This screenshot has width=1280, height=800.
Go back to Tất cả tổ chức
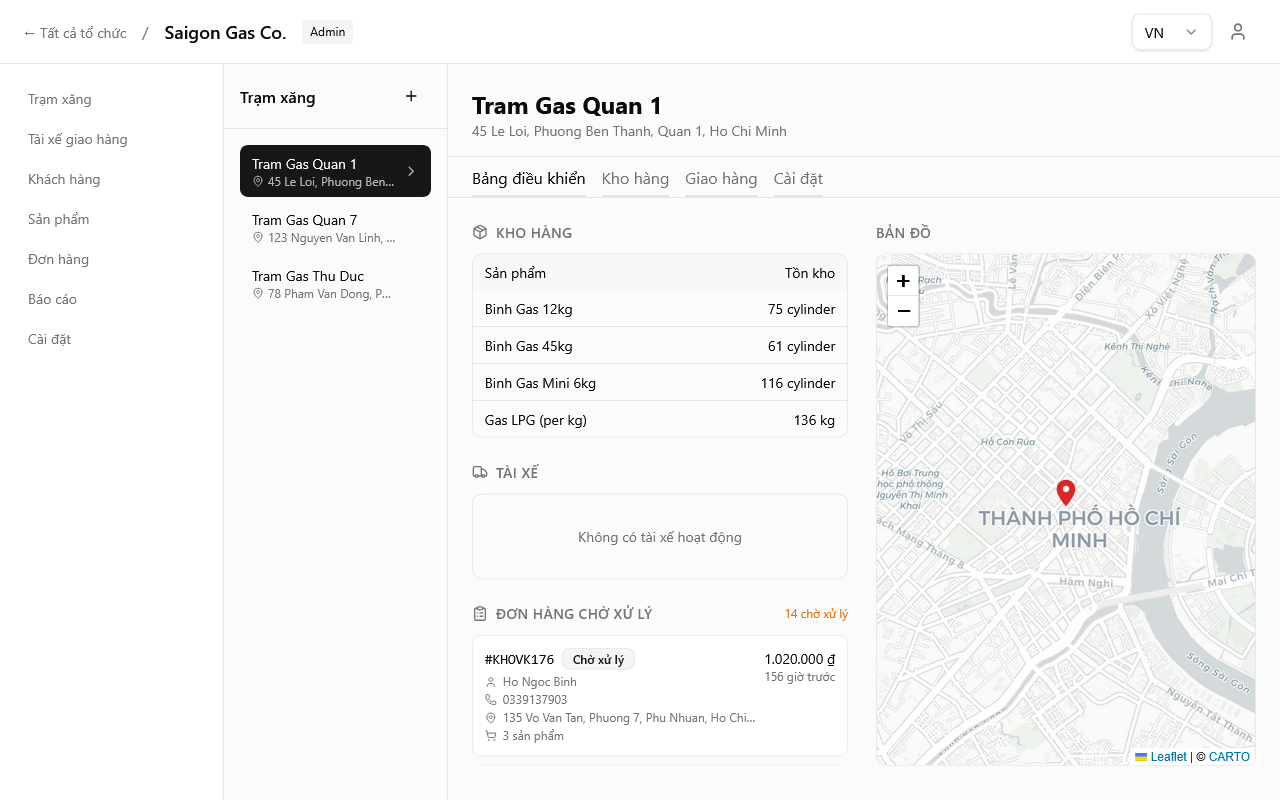[75, 33]
